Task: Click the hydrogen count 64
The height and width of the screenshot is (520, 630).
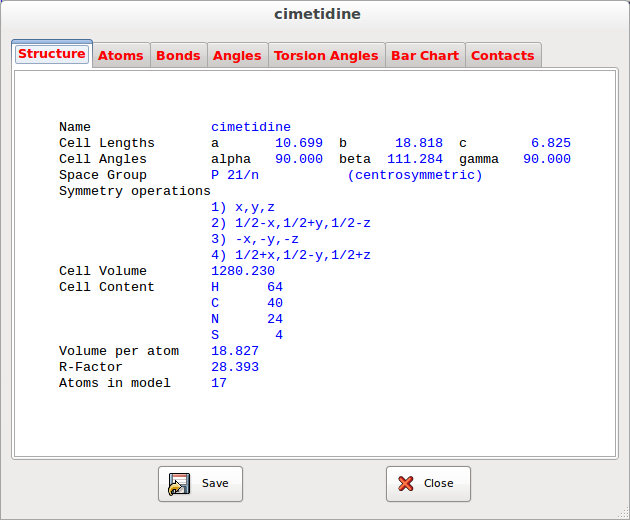Action: coord(275,287)
